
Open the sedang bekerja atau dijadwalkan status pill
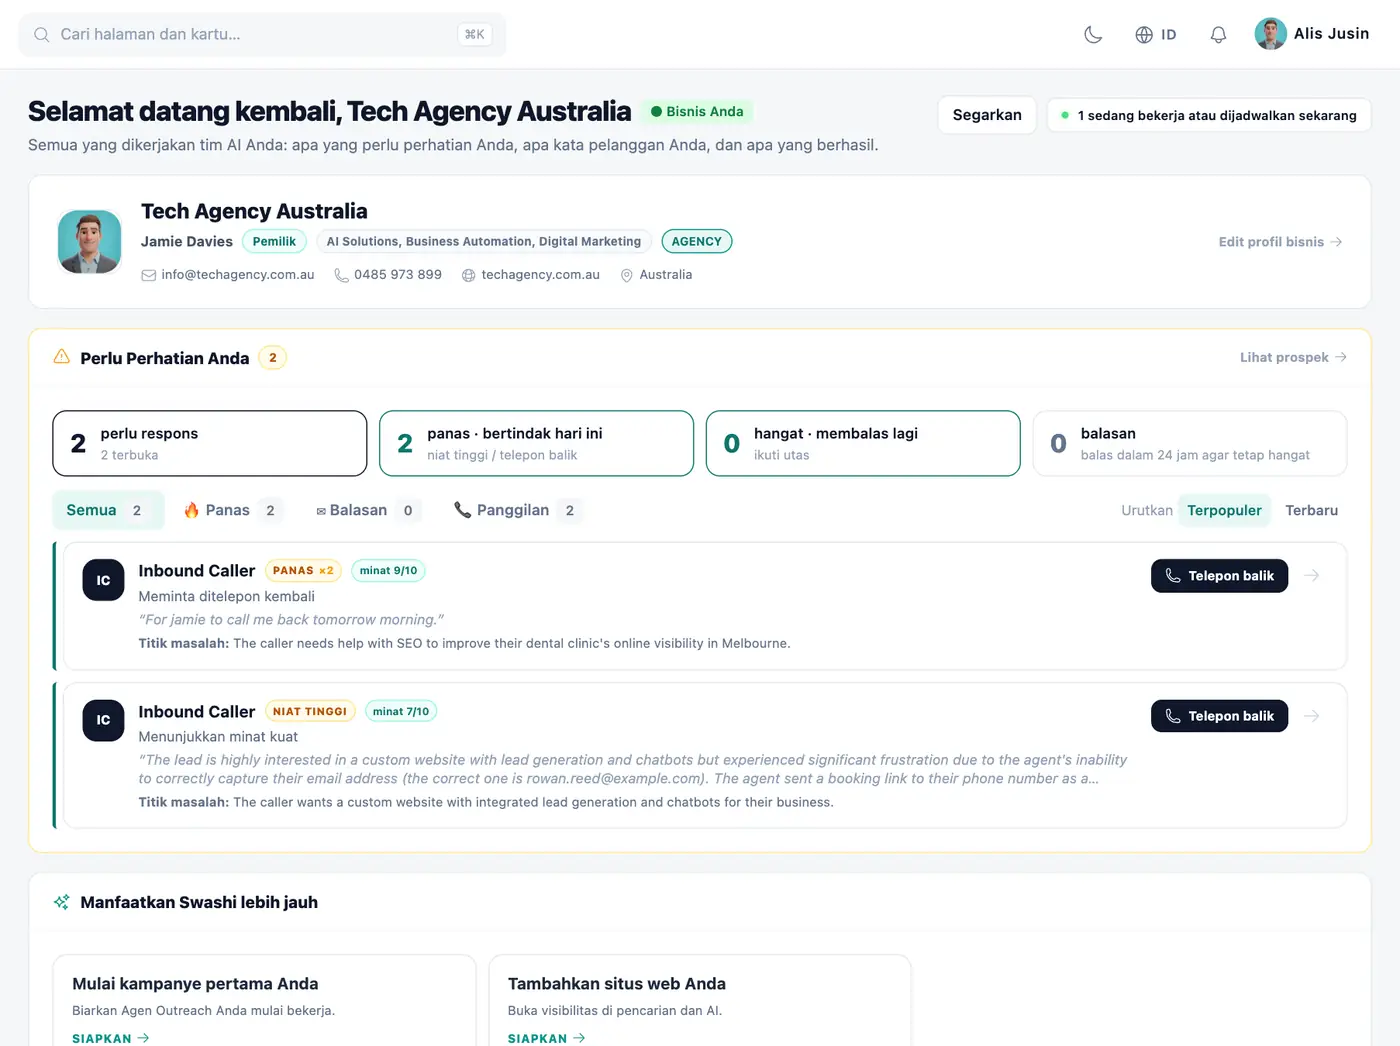1209,115
